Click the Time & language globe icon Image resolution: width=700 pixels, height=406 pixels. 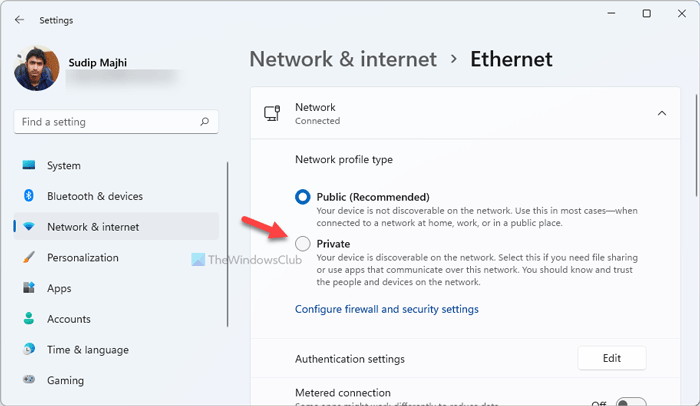(x=29, y=350)
